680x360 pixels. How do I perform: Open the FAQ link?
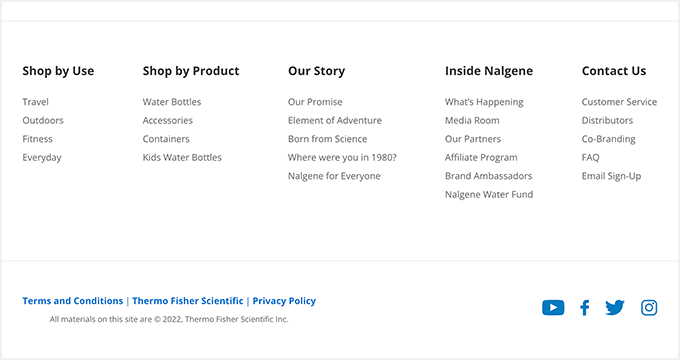click(590, 157)
